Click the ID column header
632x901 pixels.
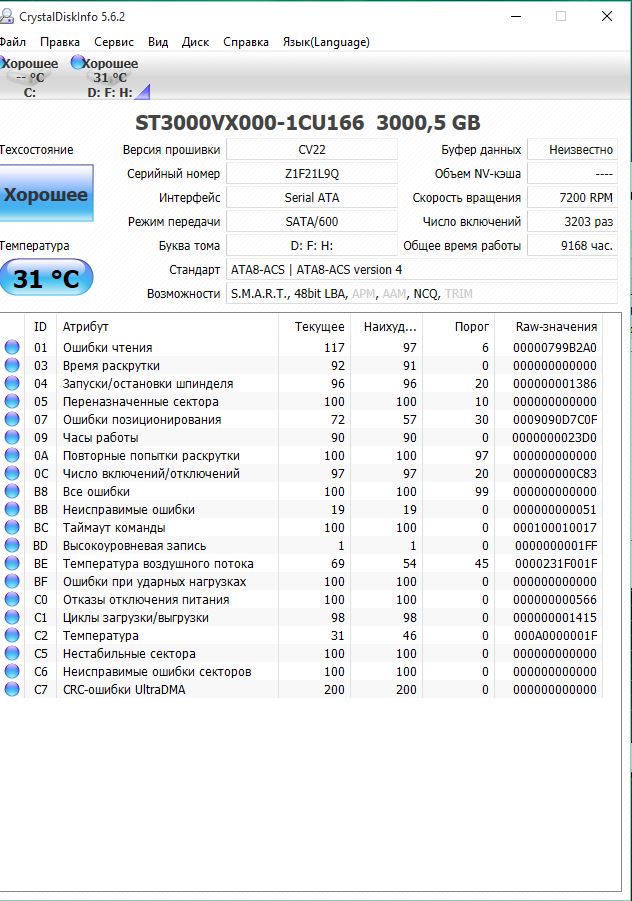40,326
